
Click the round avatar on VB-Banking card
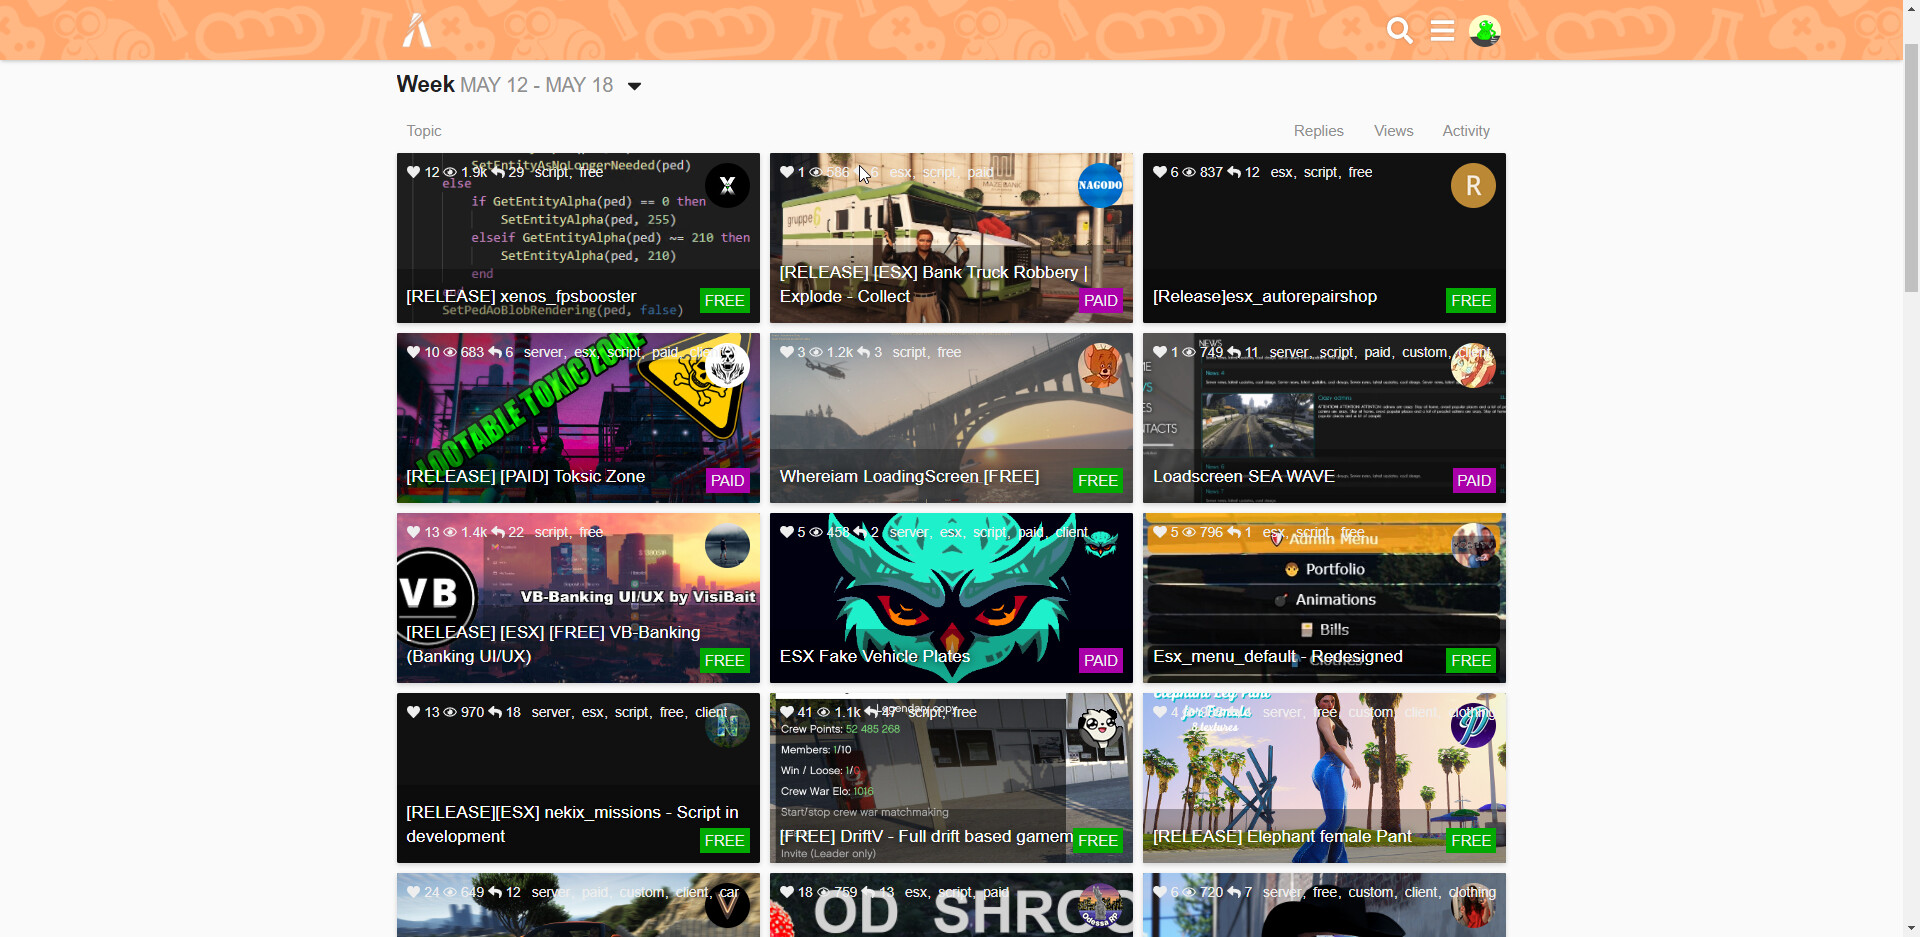[x=727, y=545]
